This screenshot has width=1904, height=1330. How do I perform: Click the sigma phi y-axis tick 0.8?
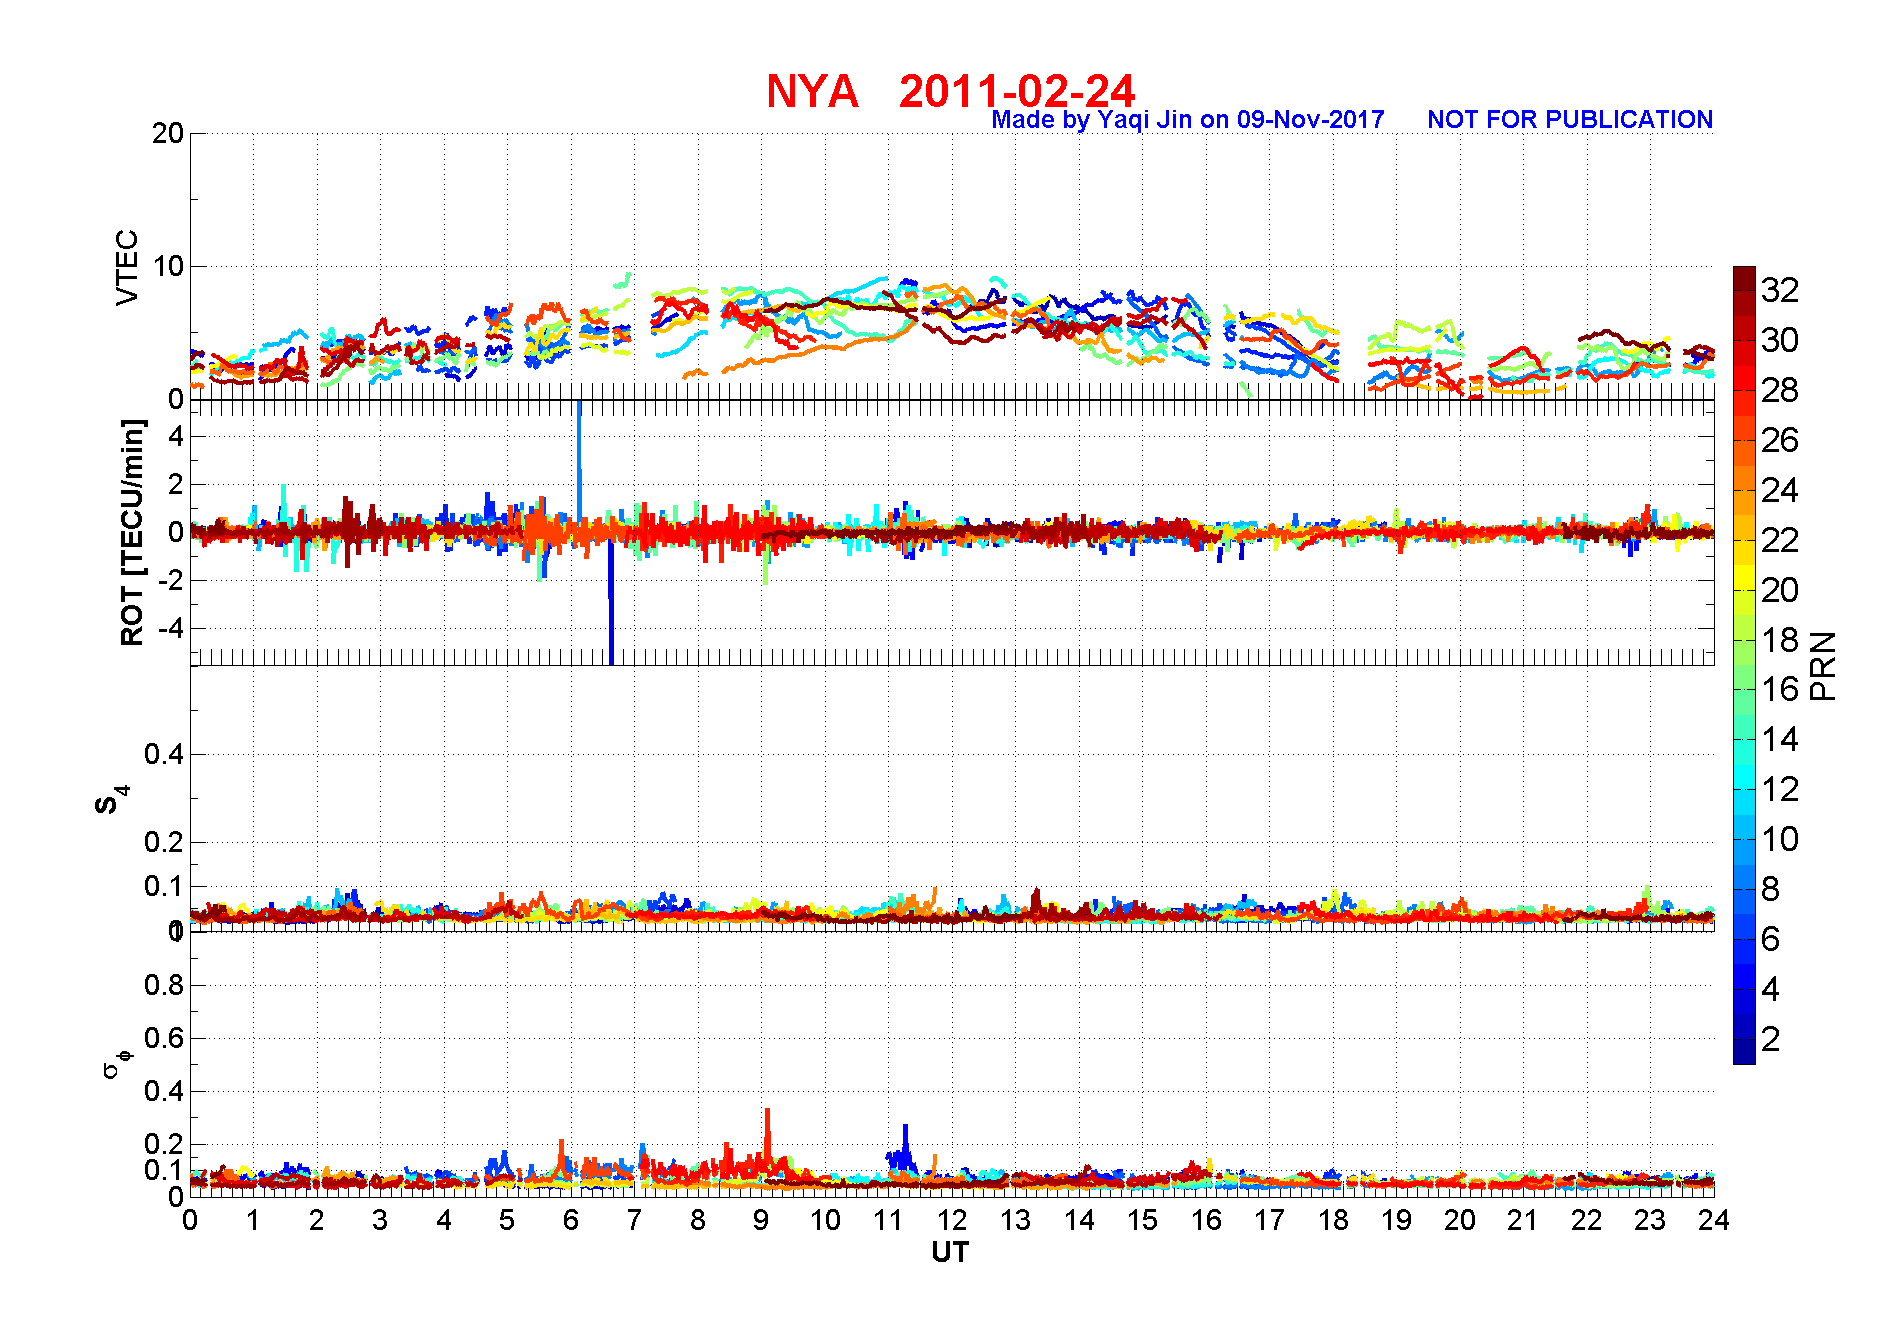click(164, 985)
